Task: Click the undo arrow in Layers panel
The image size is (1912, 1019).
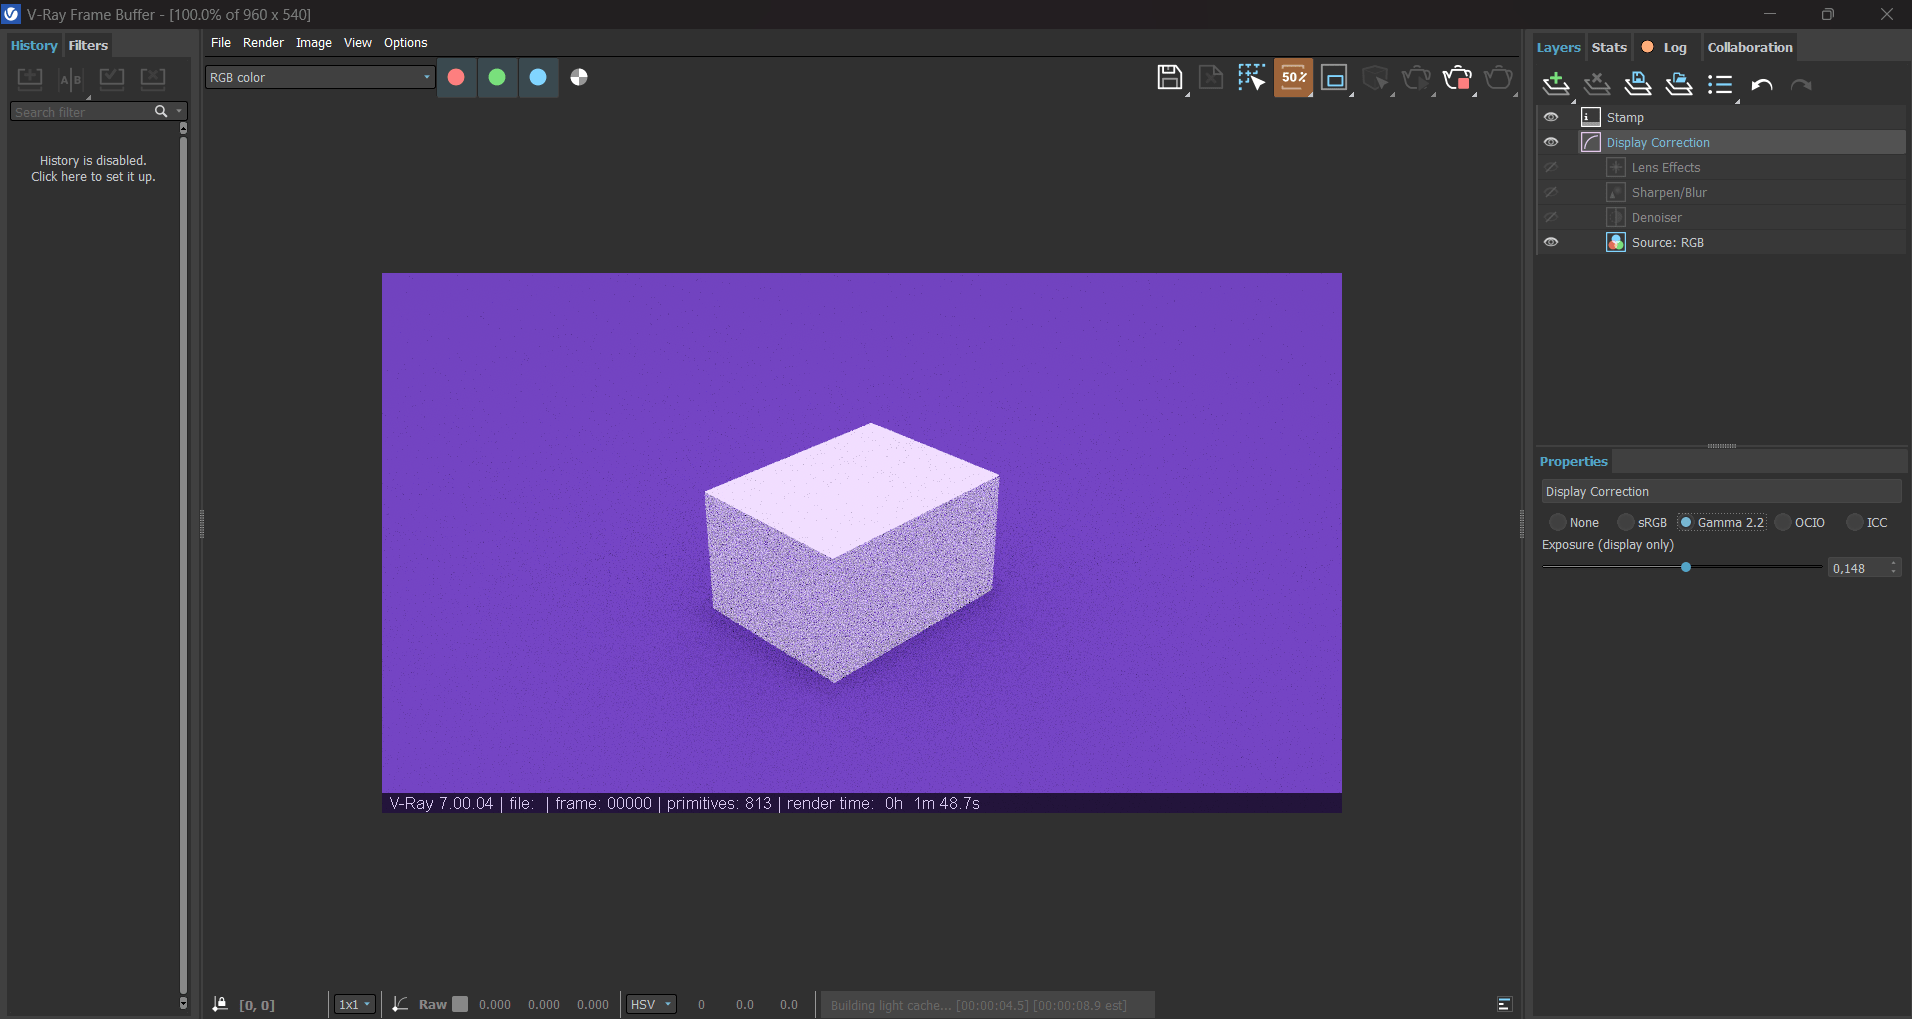Action: (1762, 85)
